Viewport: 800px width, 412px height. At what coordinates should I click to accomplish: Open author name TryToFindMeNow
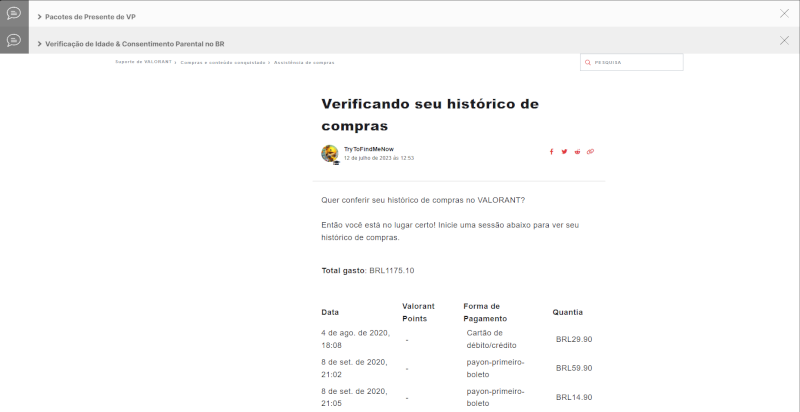[369, 149]
